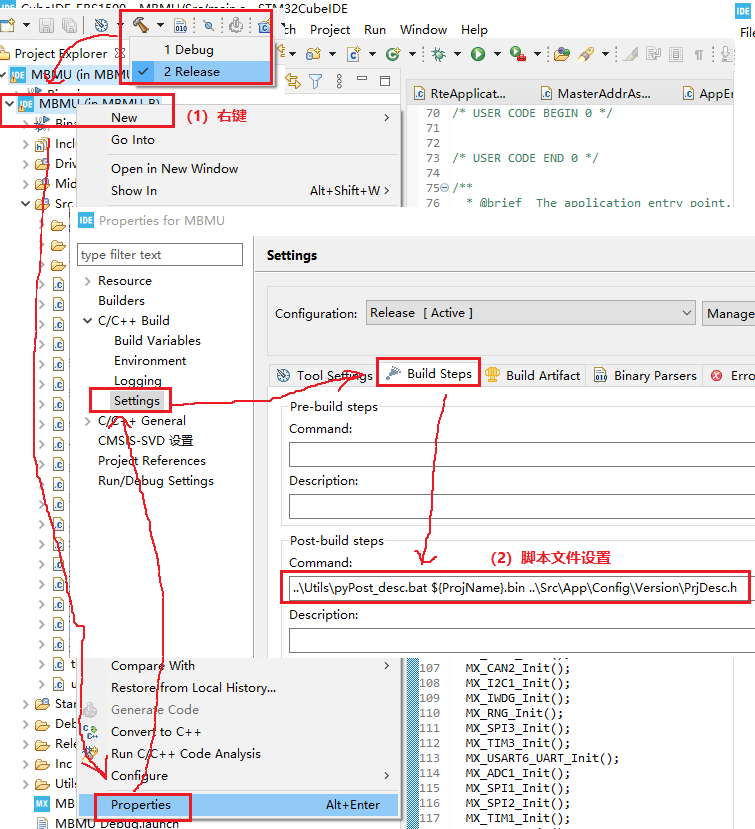This screenshot has height=829, width=755.
Task: Open the Run menu
Action: (x=374, y=30)
